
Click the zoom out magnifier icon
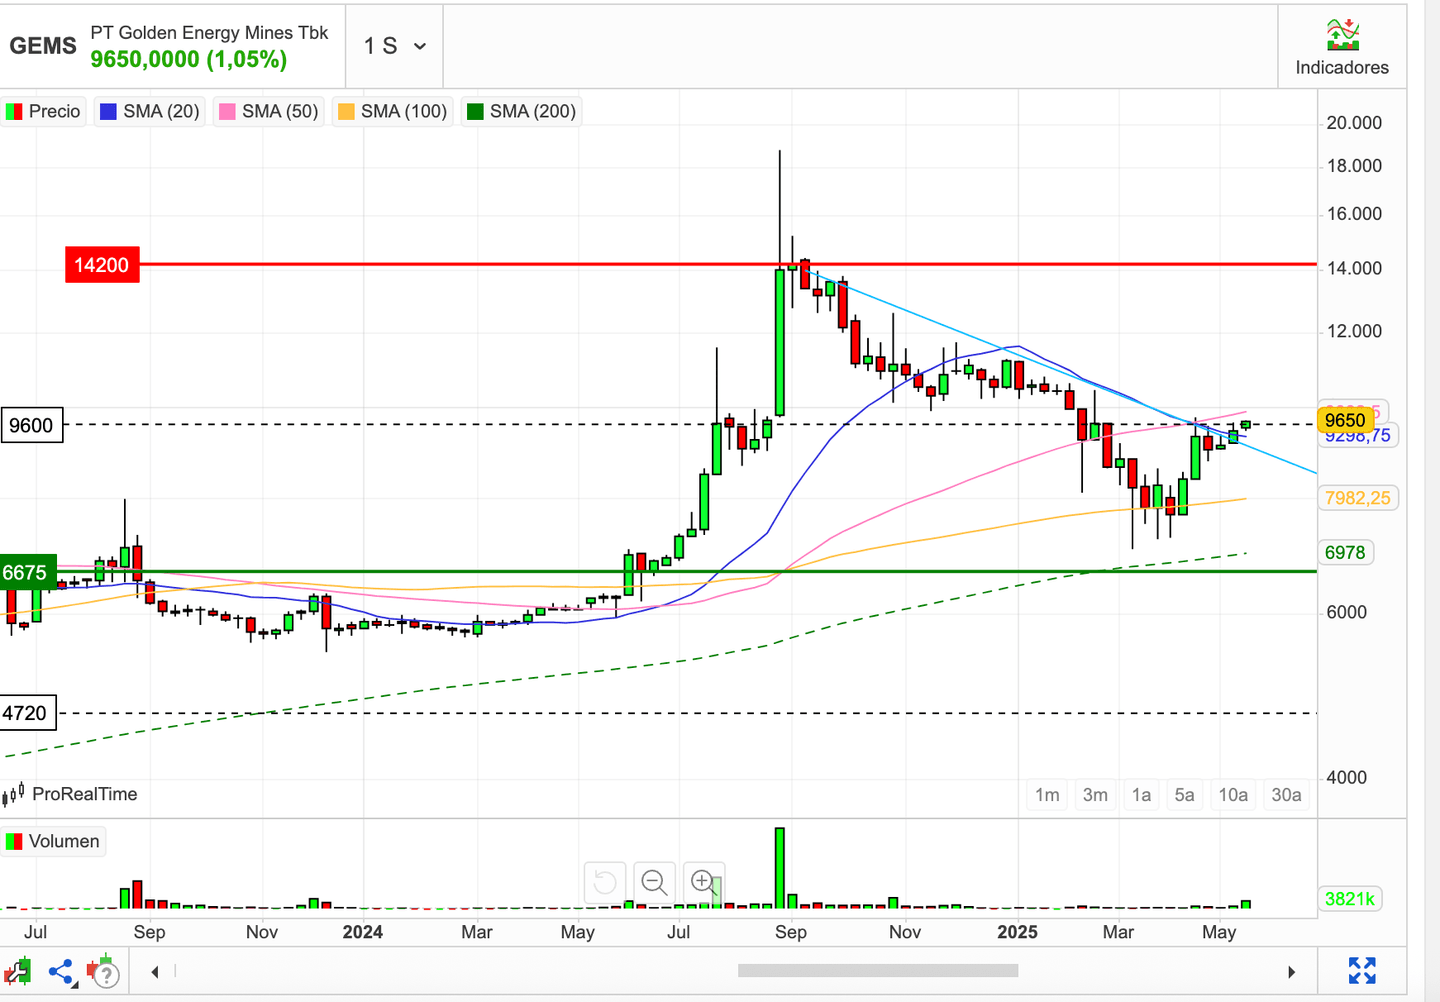654,882
